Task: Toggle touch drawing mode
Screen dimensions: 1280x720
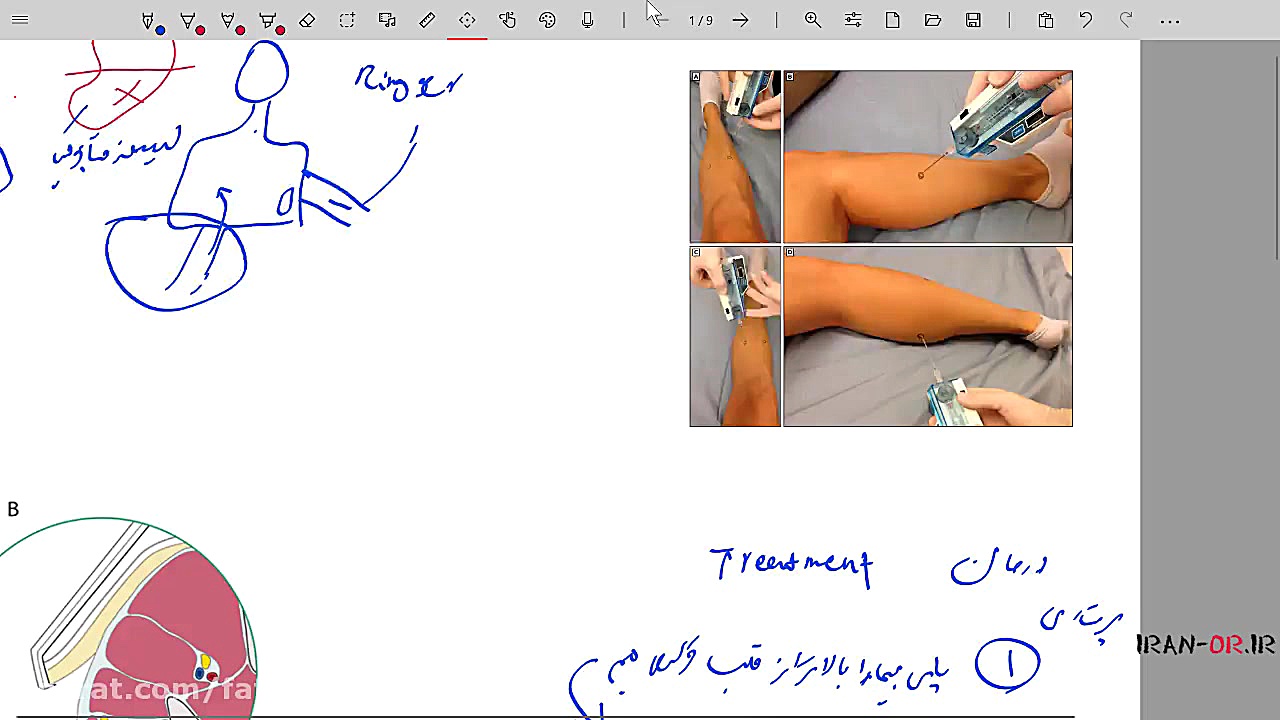Action: (x=507, y=21)
